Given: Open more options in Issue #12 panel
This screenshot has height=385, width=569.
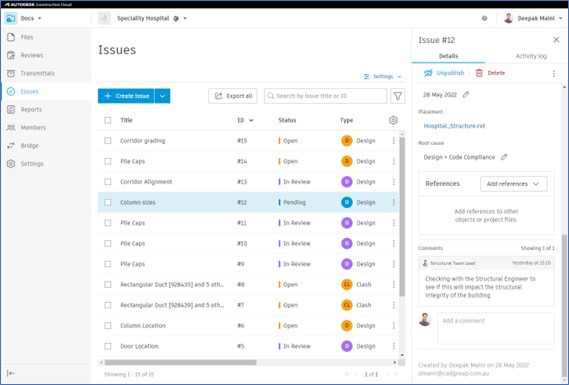Looking at the screenshot, I should [554, 73].
